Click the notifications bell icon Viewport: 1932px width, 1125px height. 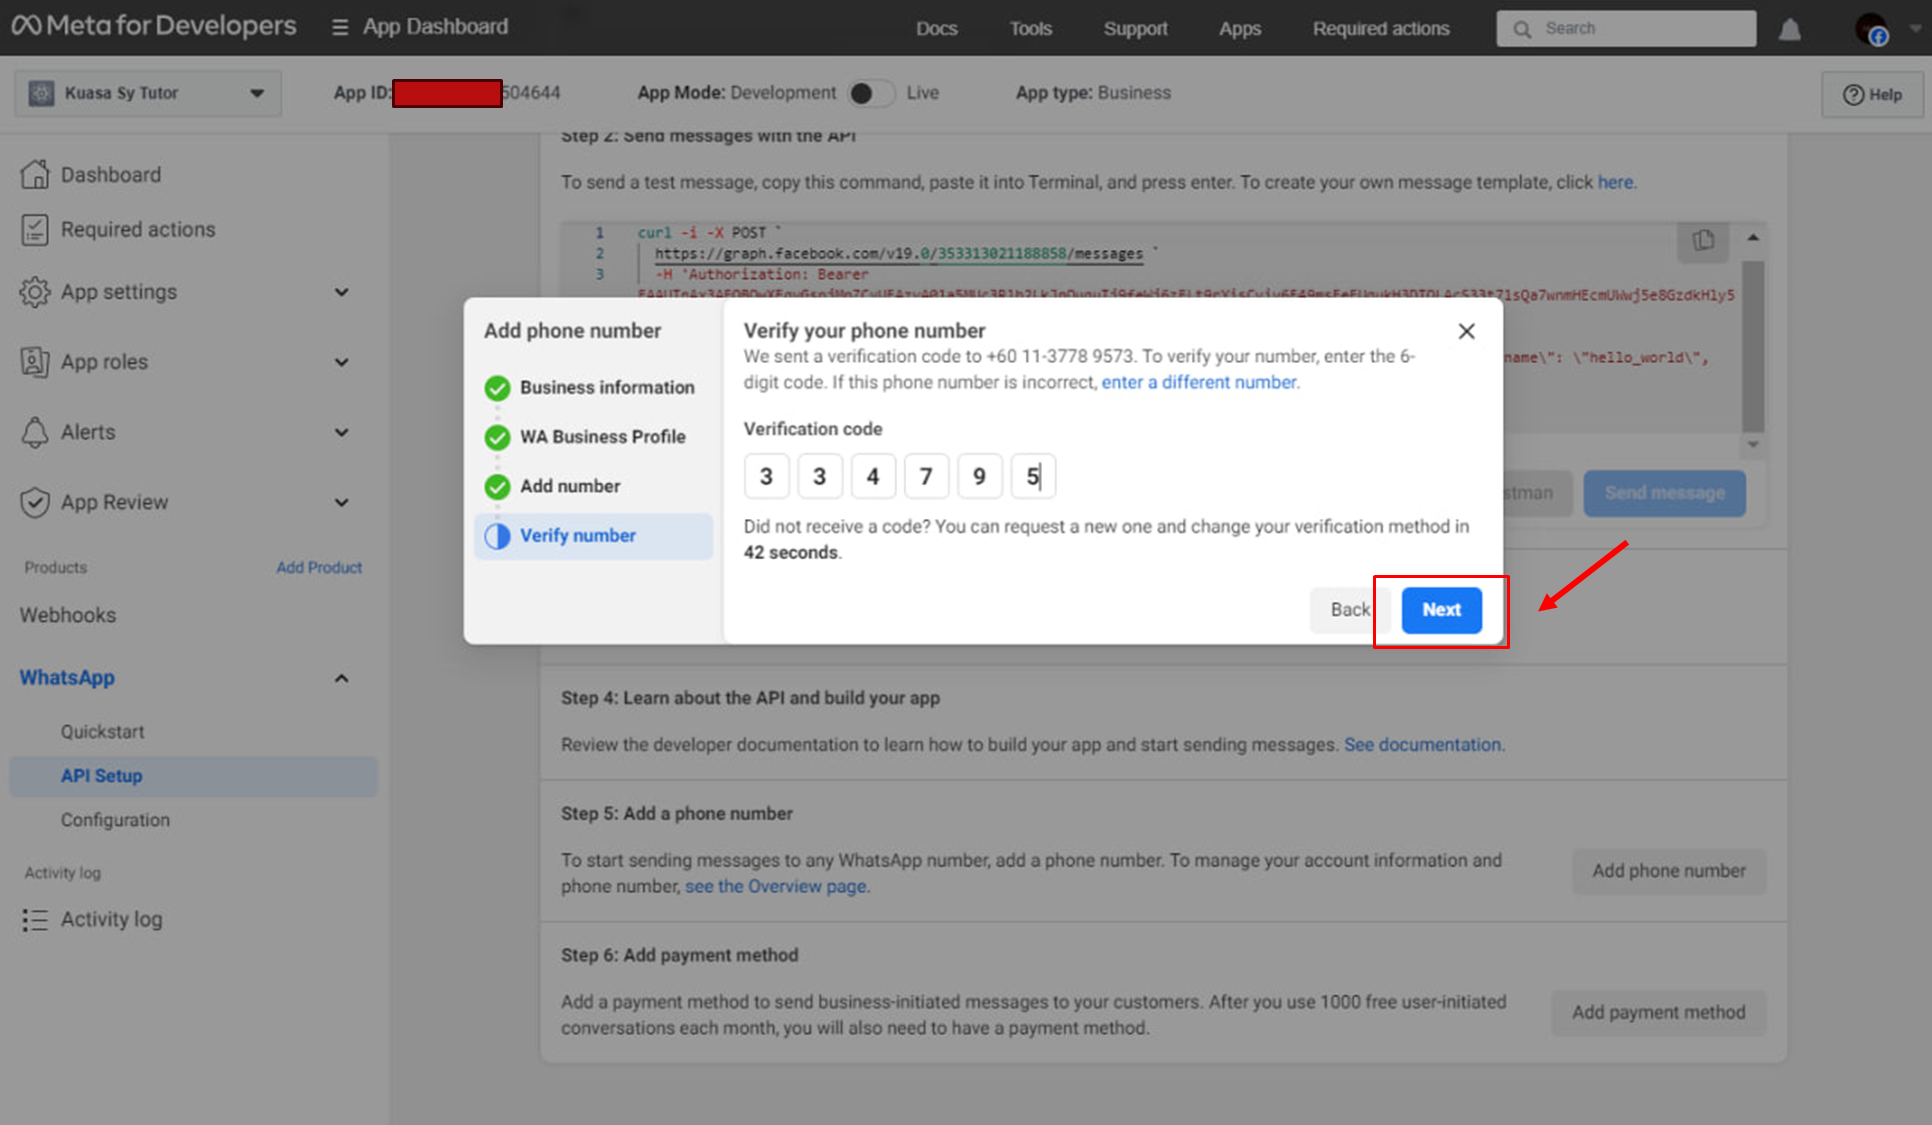click(x=1789, y=29)
